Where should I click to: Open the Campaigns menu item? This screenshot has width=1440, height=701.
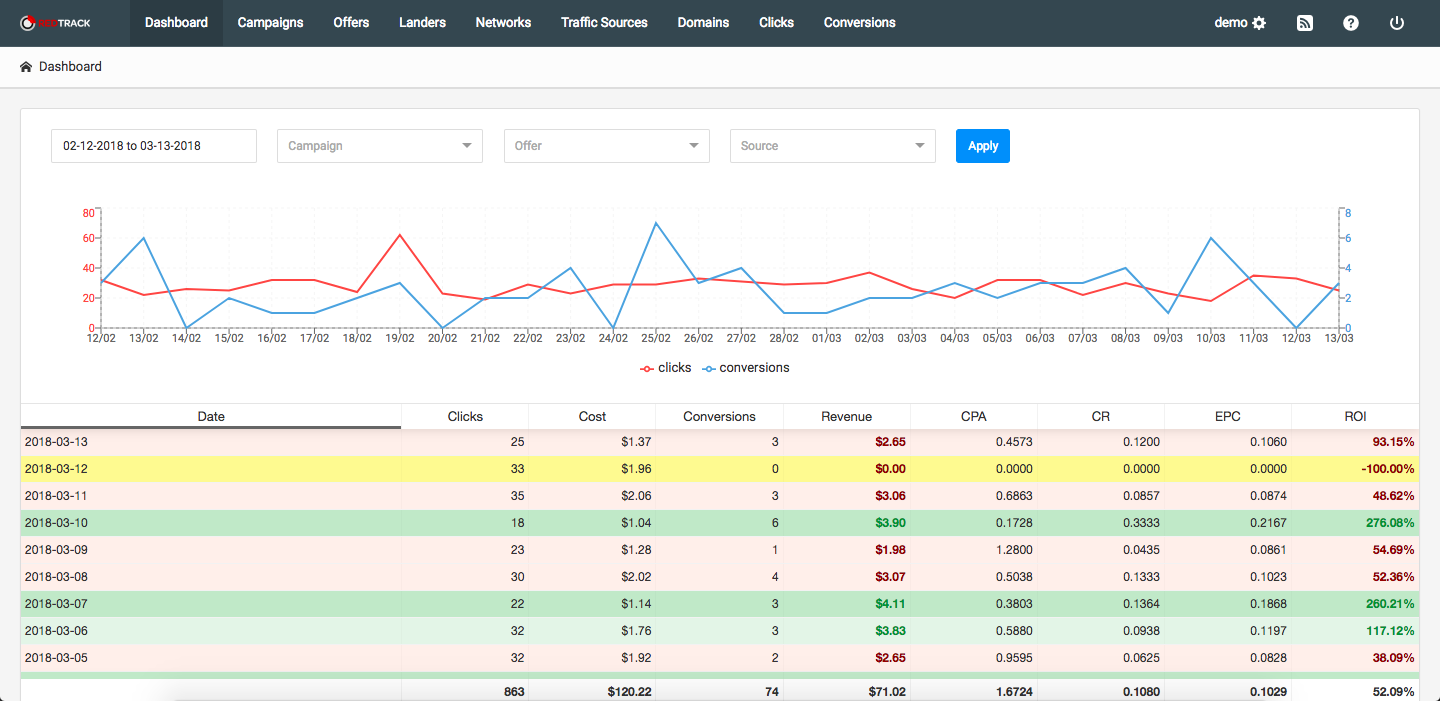270,23
